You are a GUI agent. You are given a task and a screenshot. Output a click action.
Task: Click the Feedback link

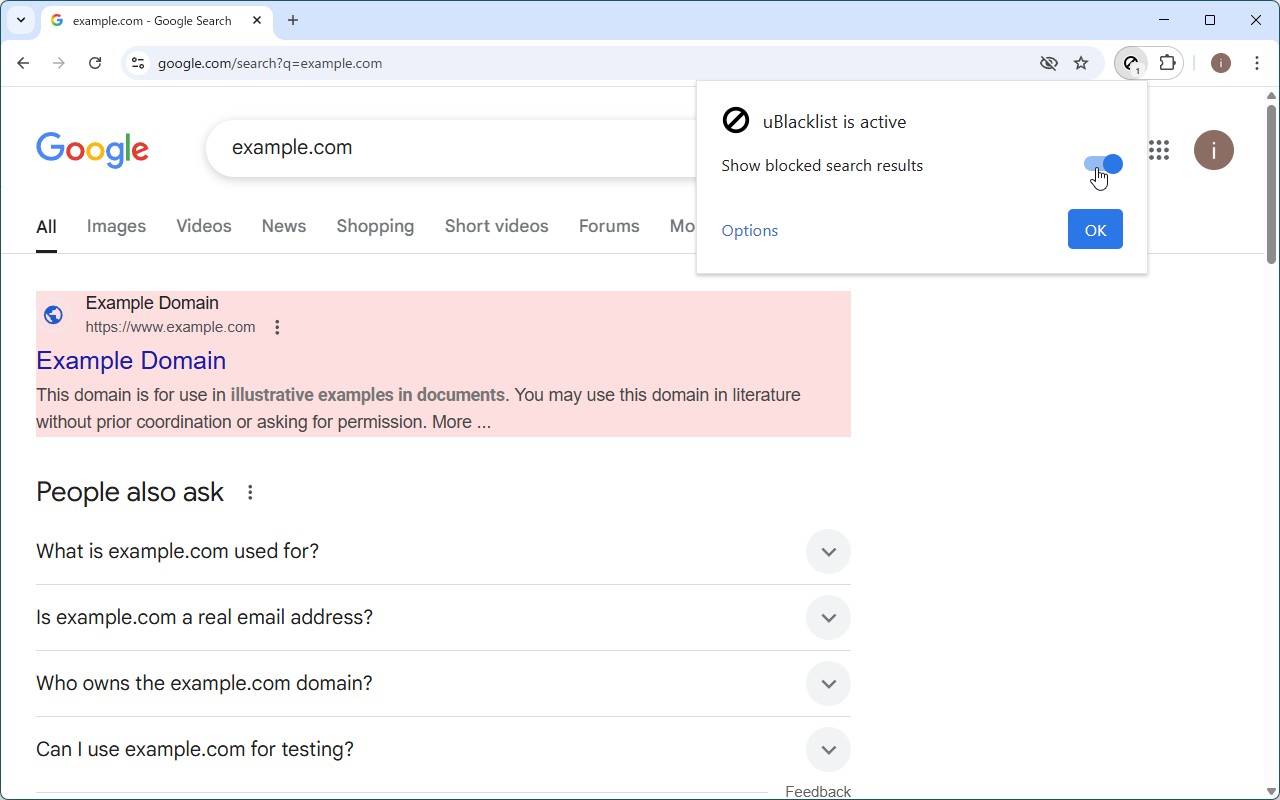click(818, 791)
